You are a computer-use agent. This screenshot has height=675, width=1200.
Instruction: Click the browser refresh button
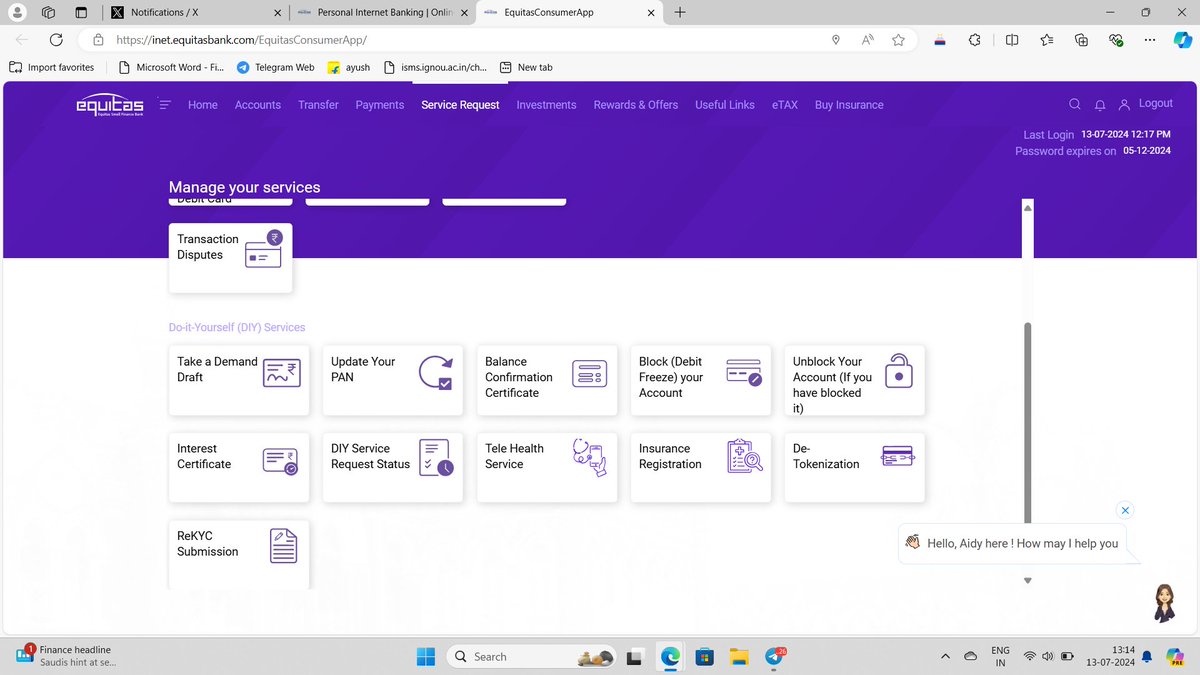[56, 40]
